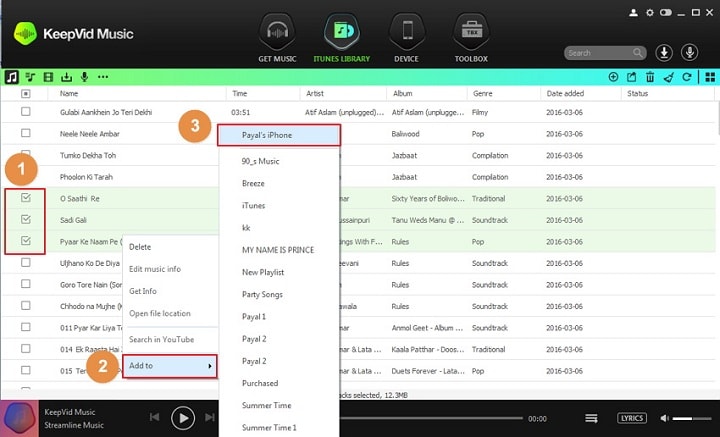Viewport: 720px width, 437px height.
Task: Select the playlist view icon
Action: (30, 77)
